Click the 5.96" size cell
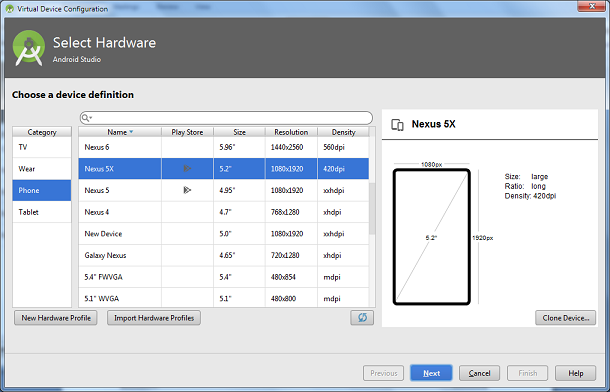The height and width of the screenshot is (392, 610). [x=239, y=147]
